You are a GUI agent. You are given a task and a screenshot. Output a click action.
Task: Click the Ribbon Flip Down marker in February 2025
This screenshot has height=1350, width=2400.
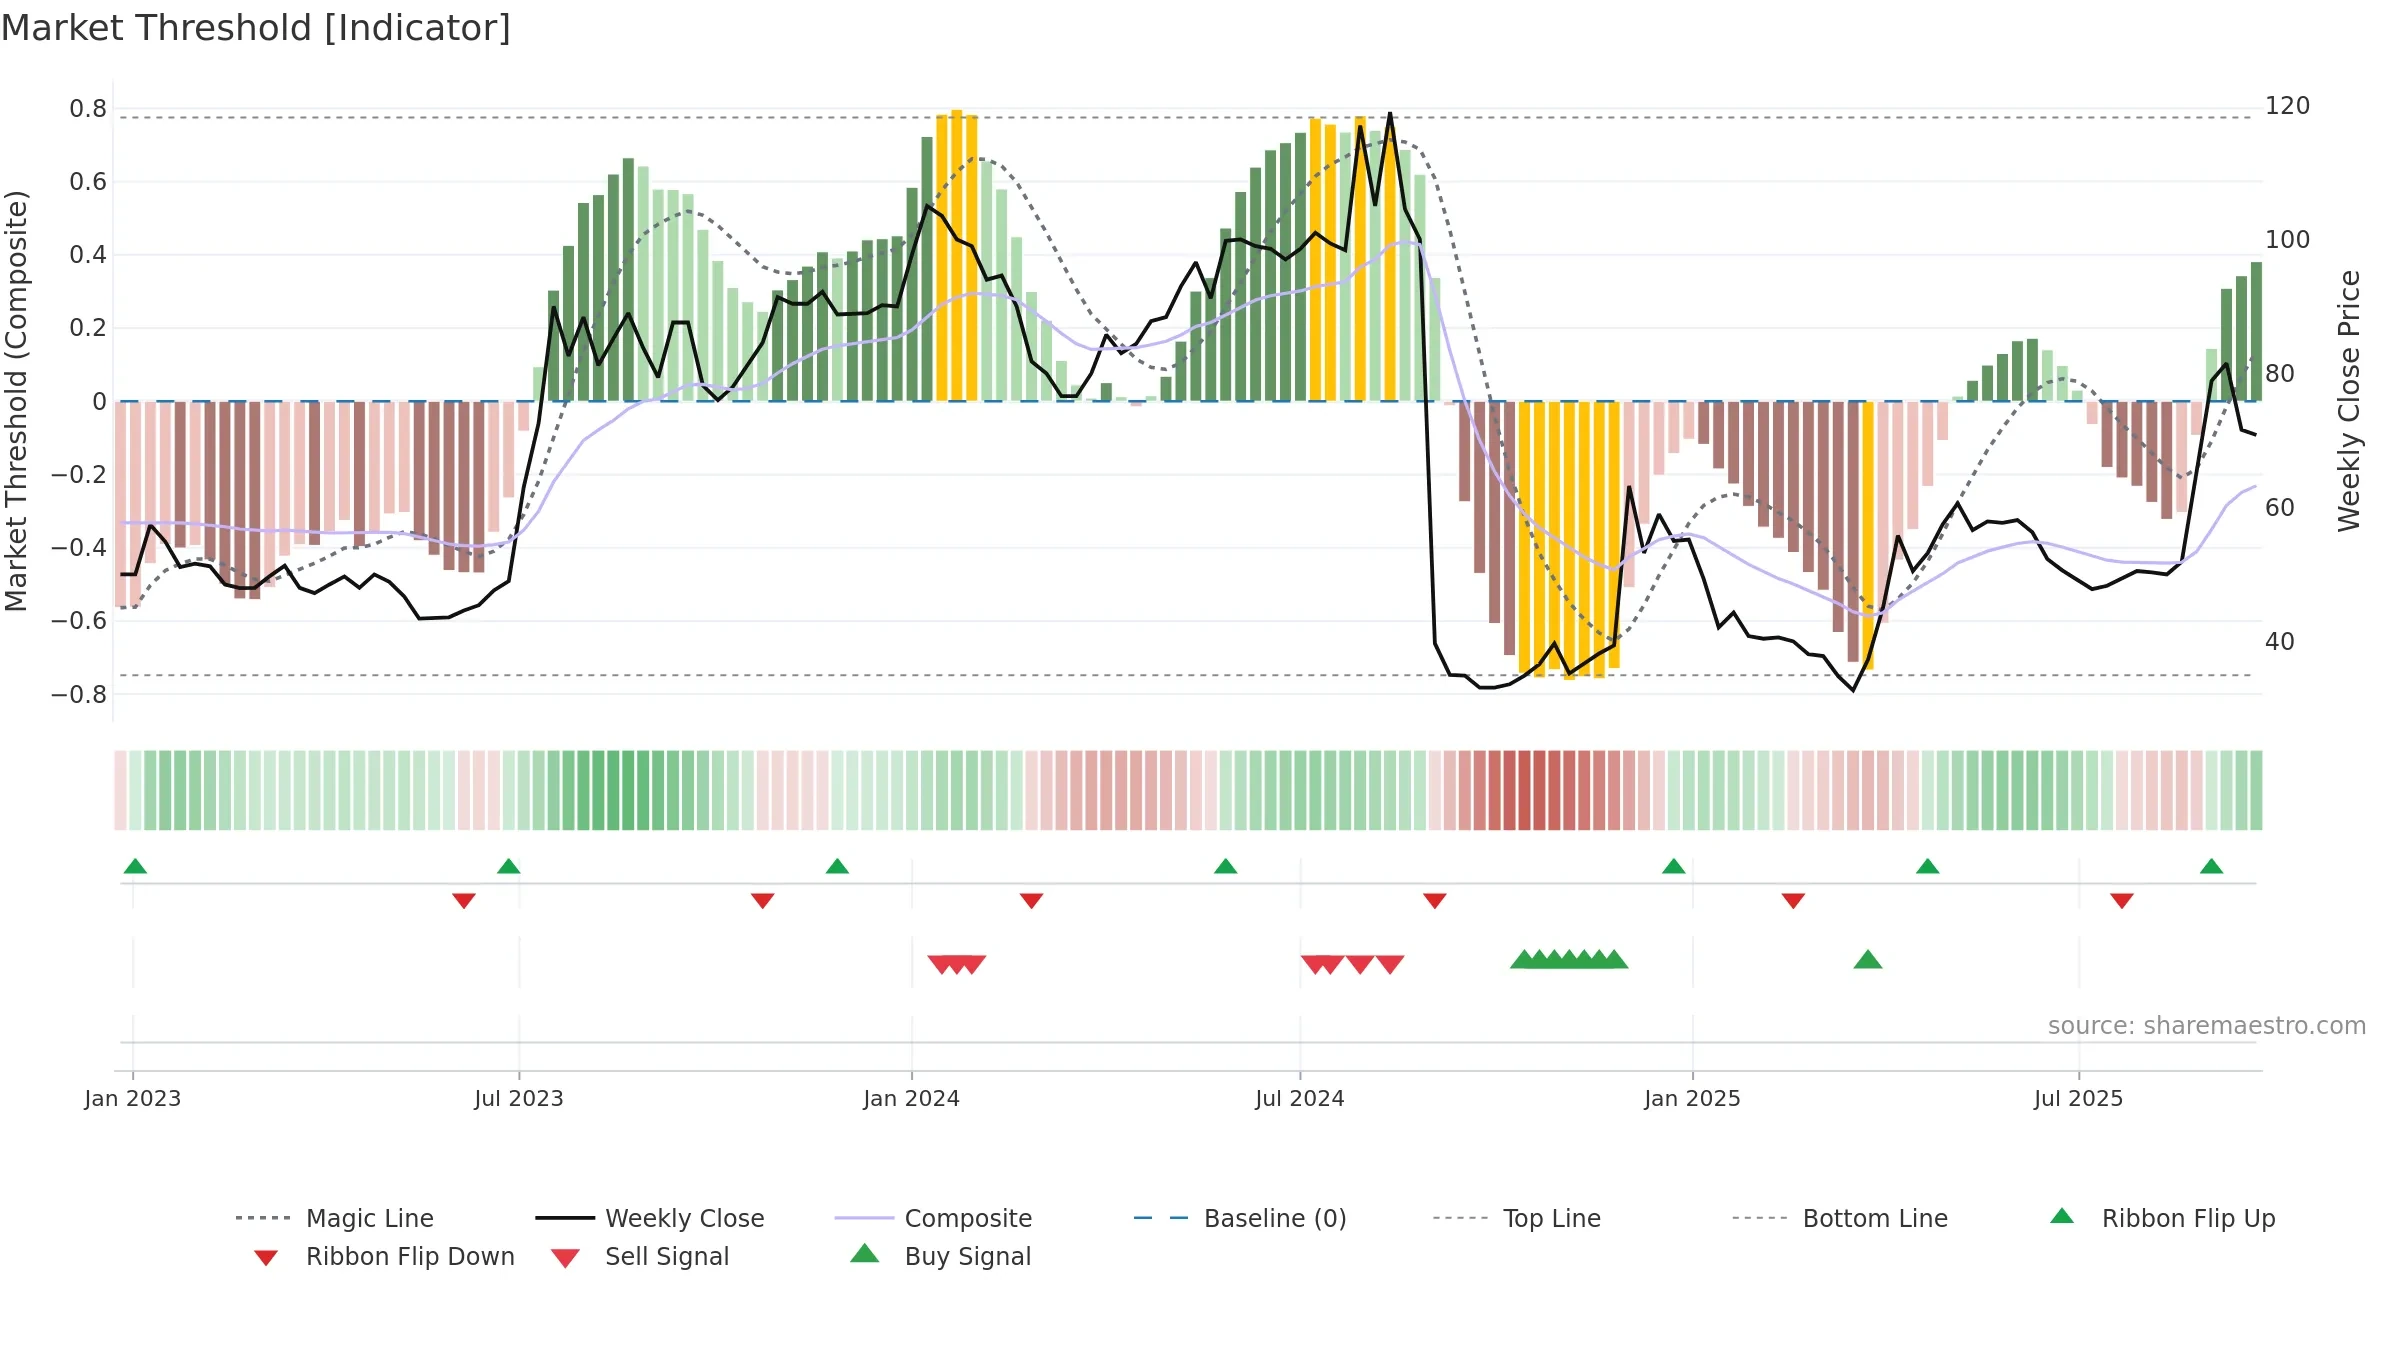1793,901
